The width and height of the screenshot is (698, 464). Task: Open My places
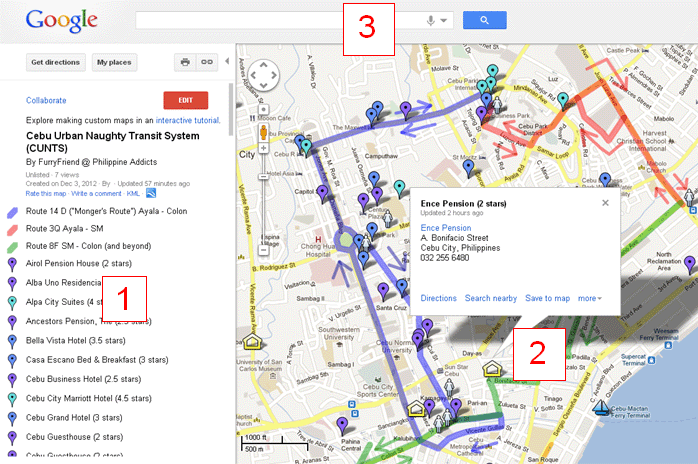[x=114, y=62]
